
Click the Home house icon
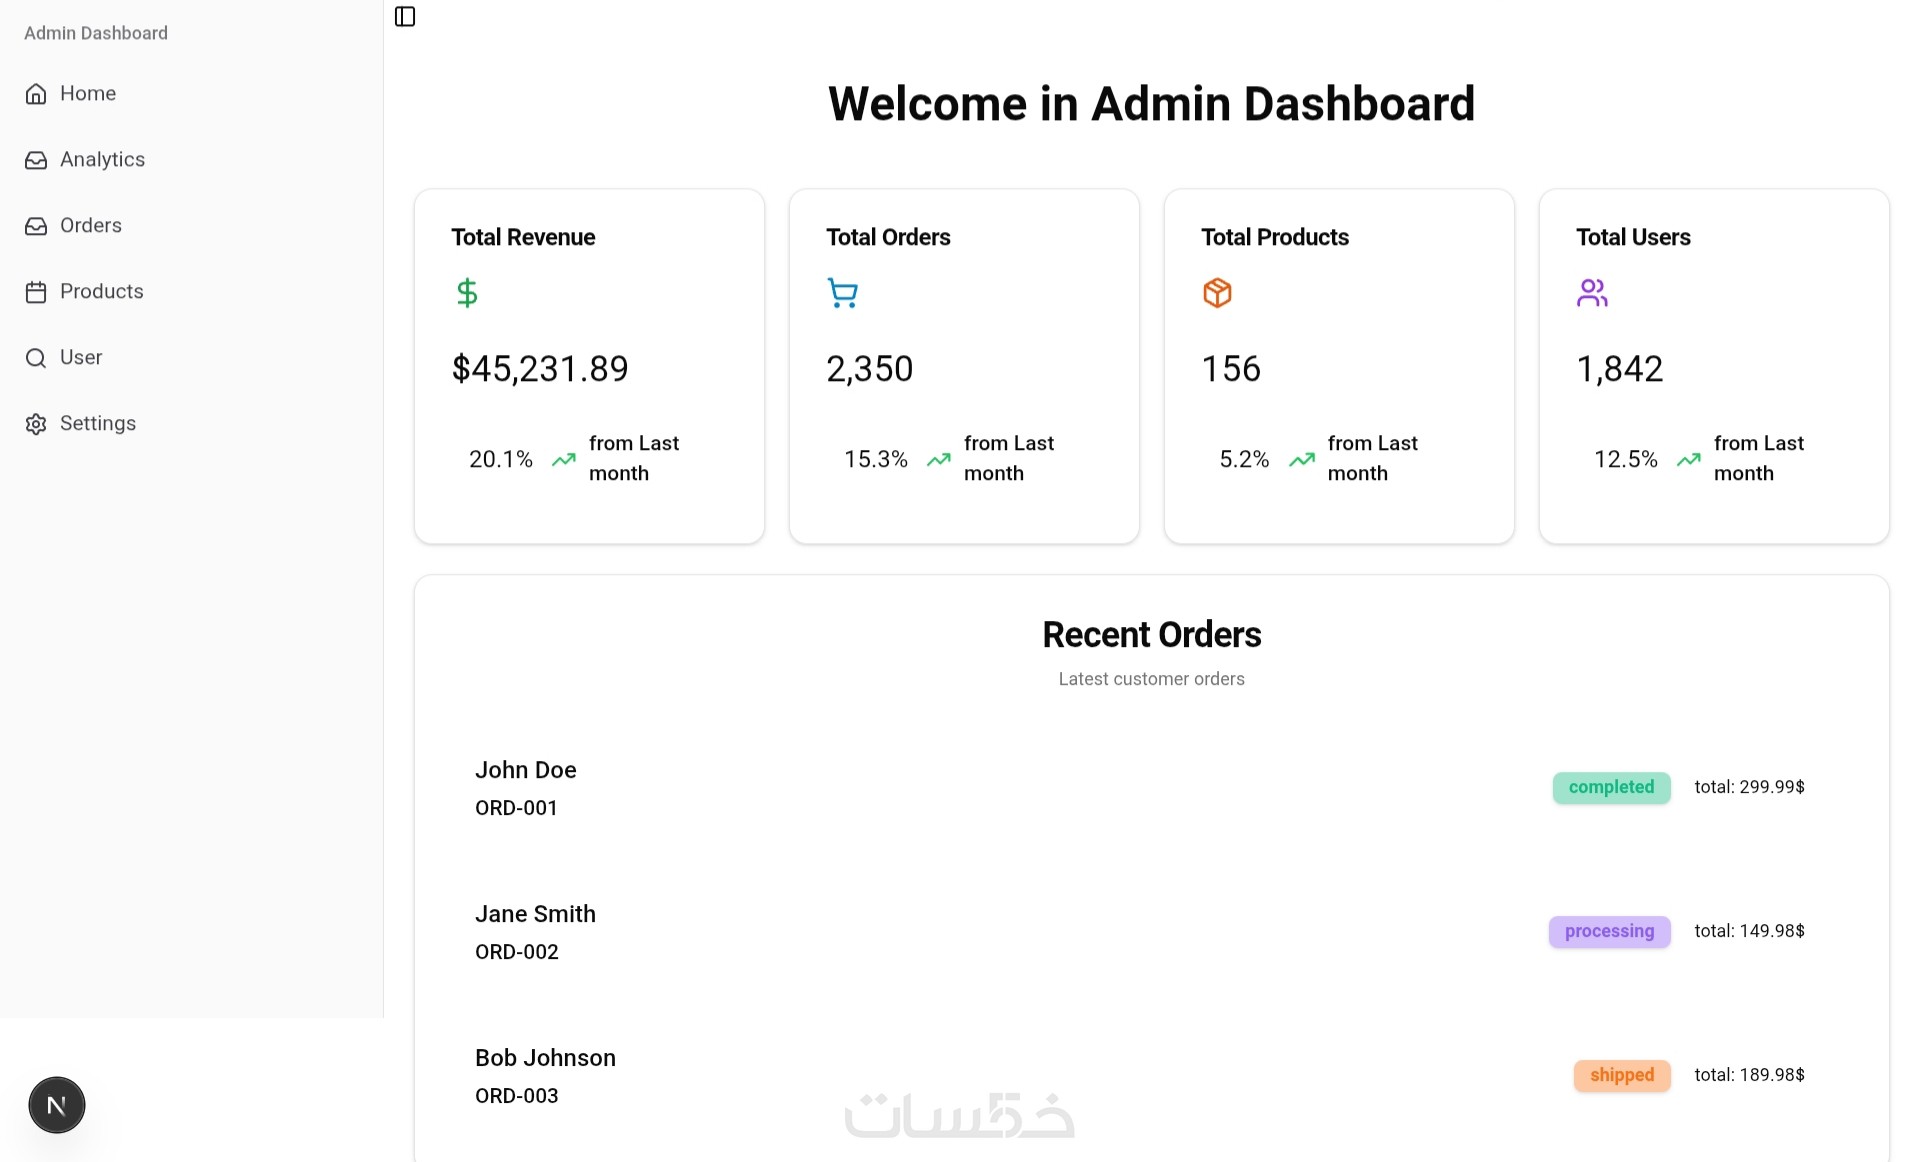pyautogui.click(x=36, y=94)
